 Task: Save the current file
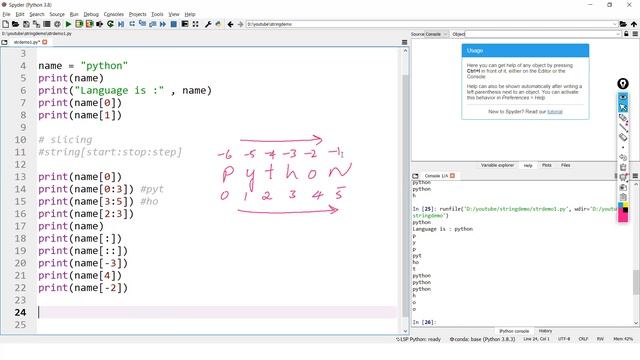26,24
